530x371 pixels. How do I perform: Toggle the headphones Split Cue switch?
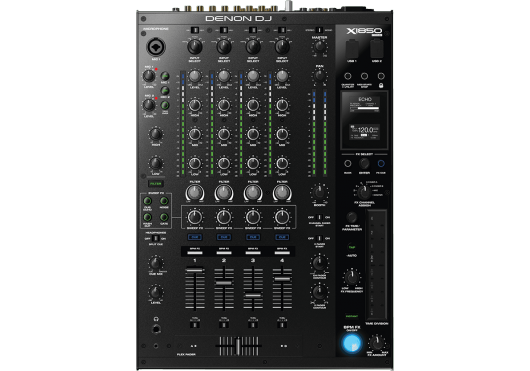[155, 239]
